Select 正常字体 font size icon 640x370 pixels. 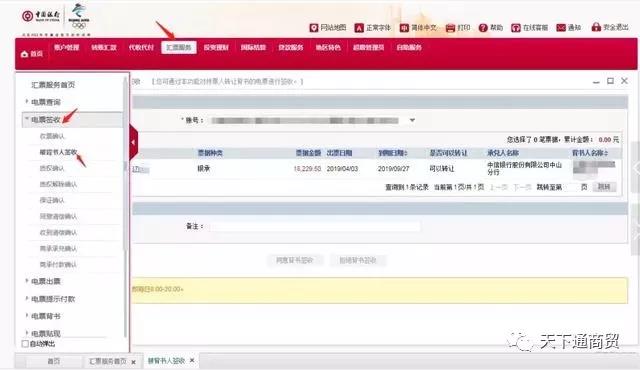[359, 28]
